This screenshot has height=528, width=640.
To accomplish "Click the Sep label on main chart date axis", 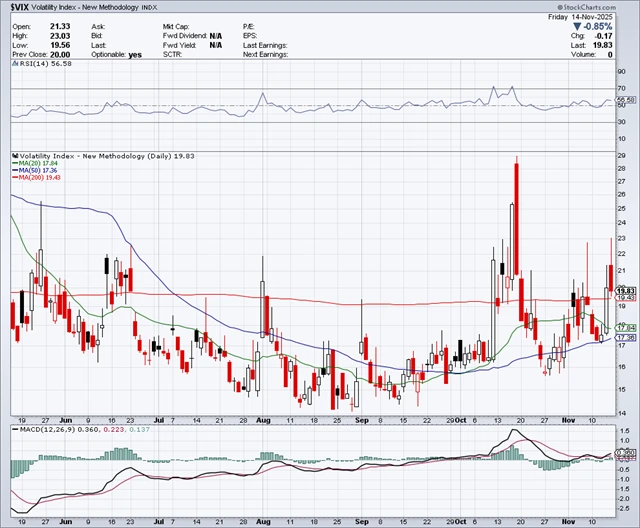I will coord(364,421).
